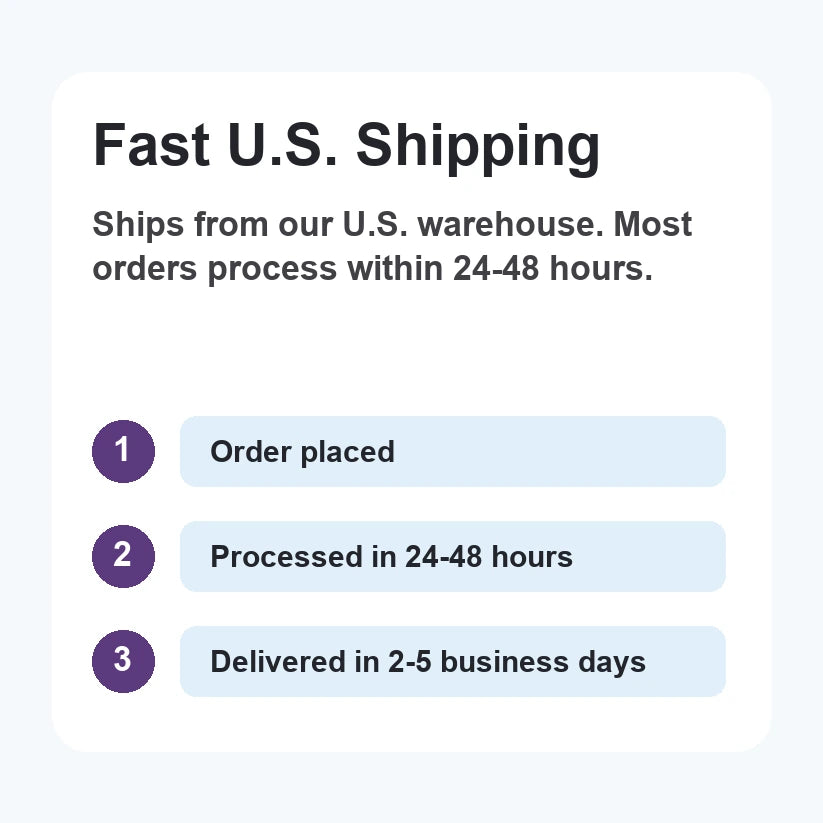The image size is (823, 823).
Task: Click the purple step 3 circle
Action: click(x=123, y=661)
